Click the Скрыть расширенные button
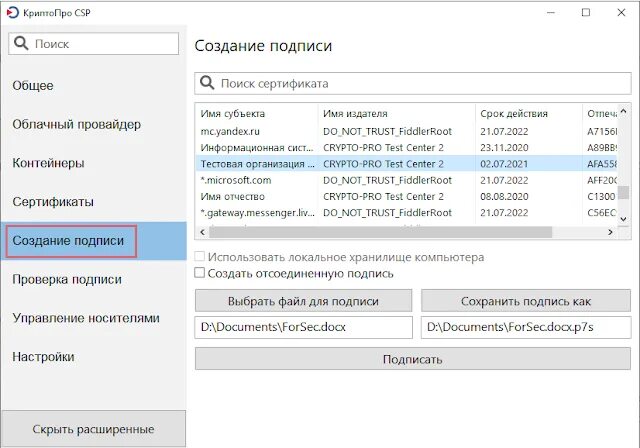The image size is (640, 448). [x=93, y=429]
